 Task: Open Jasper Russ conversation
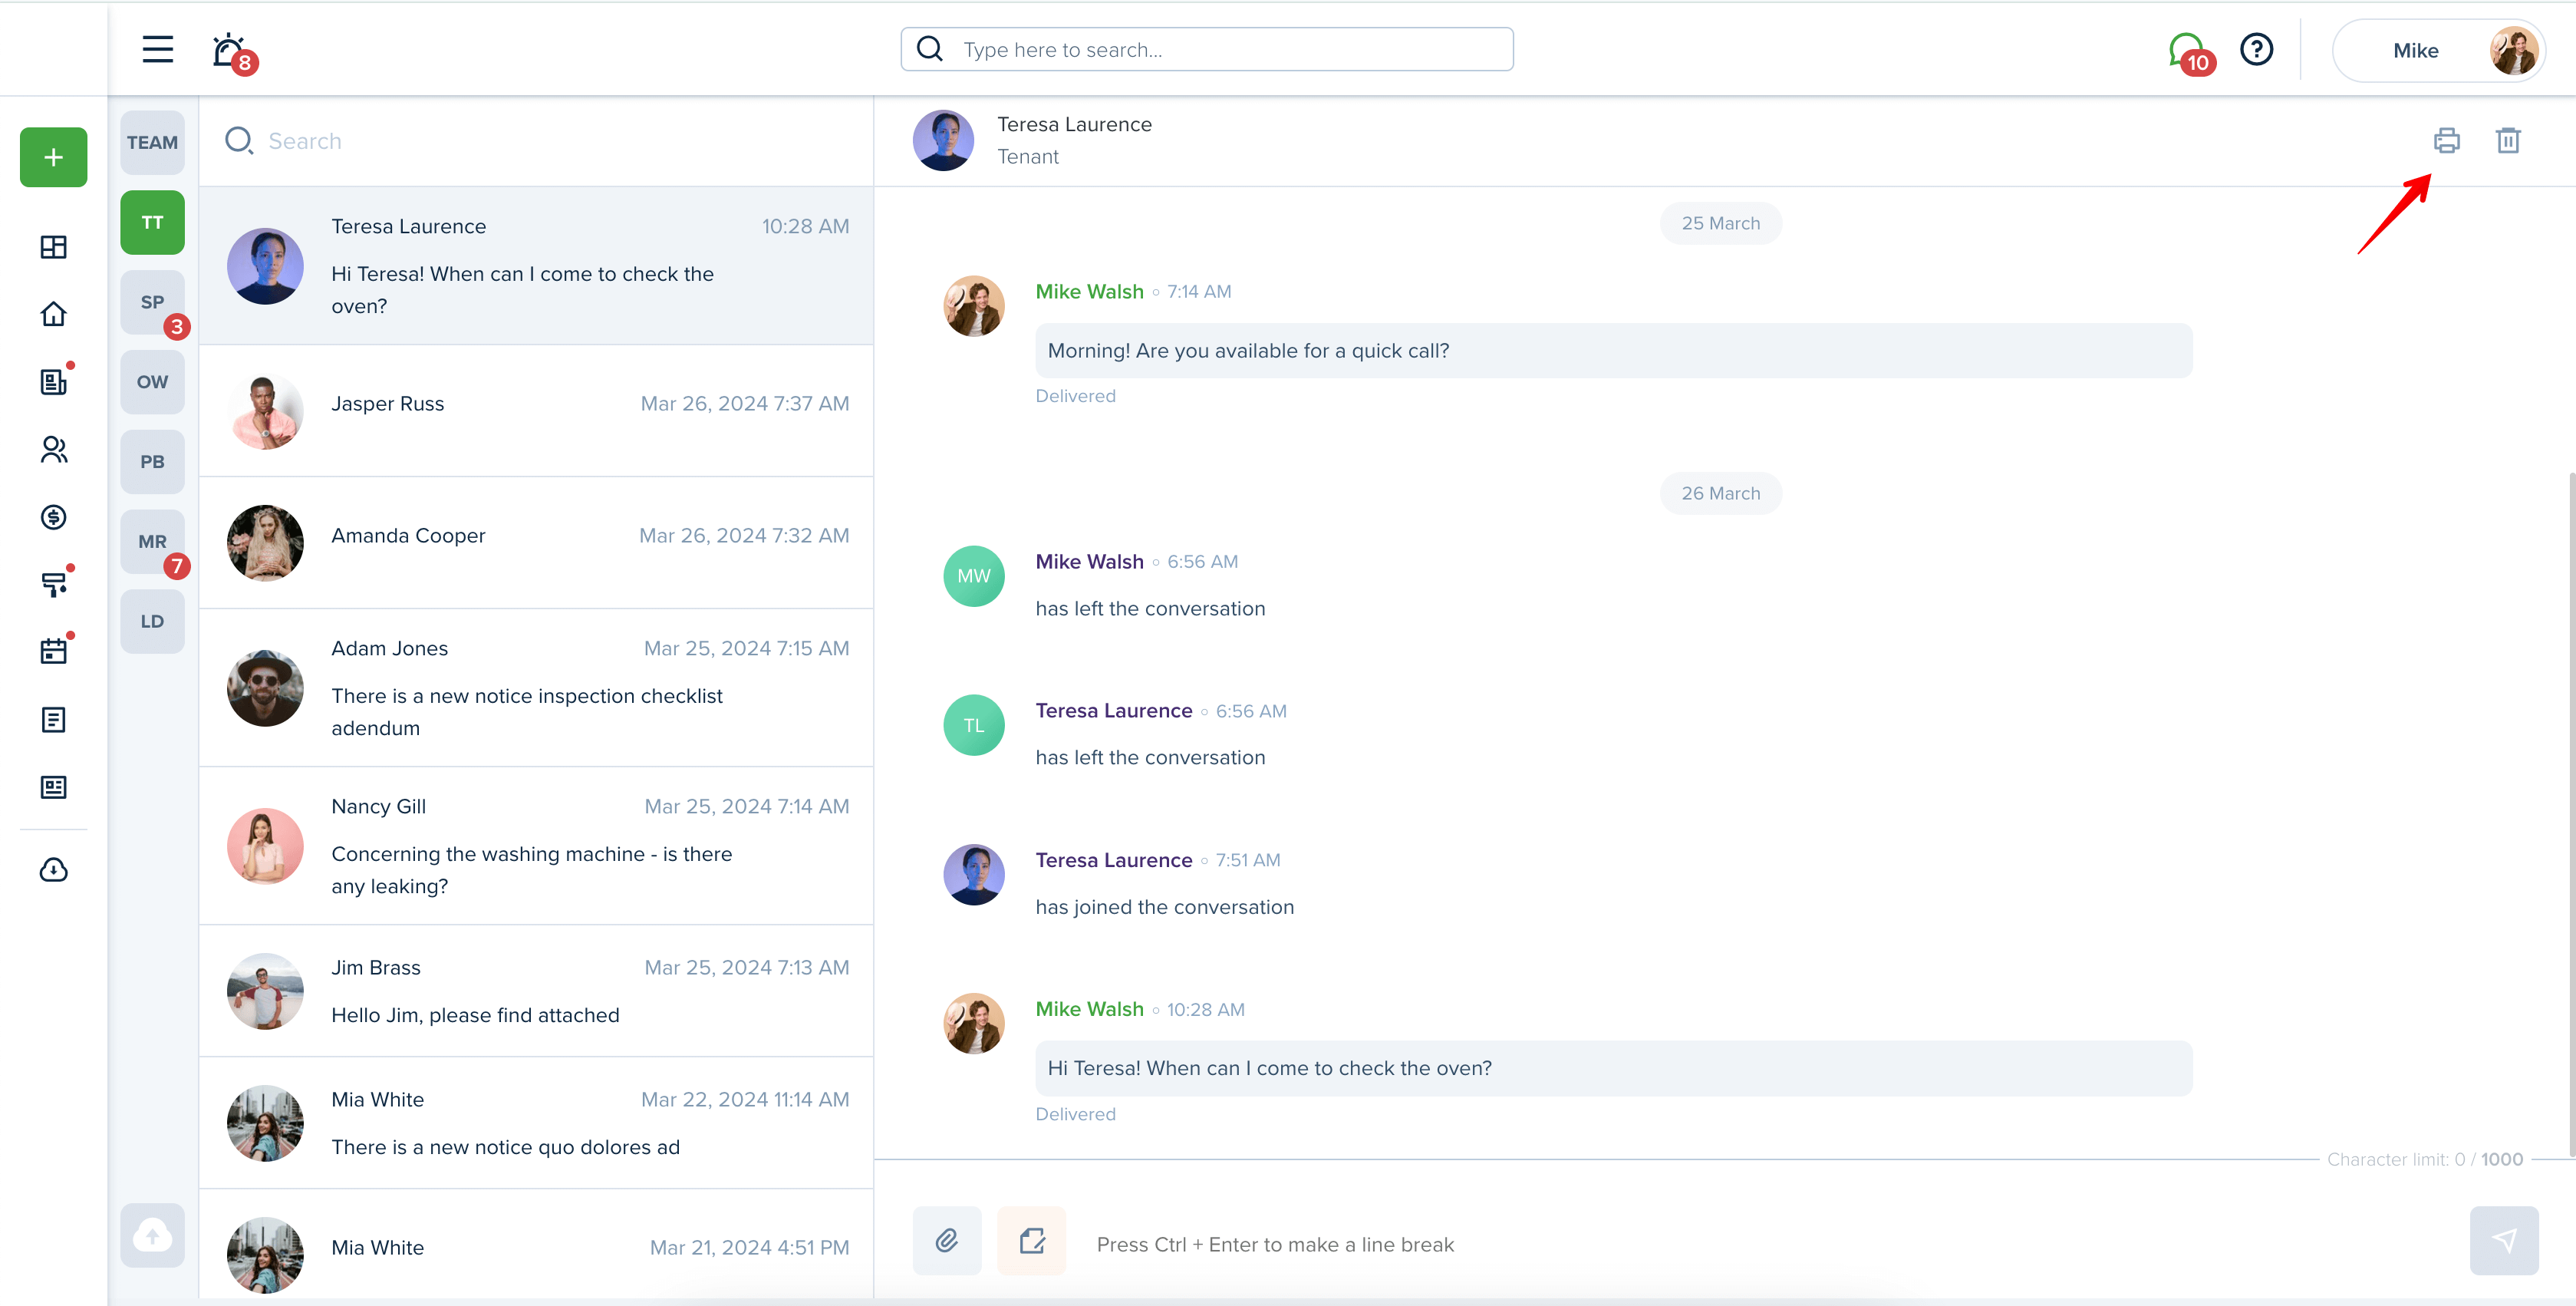(x=536, y=411)
